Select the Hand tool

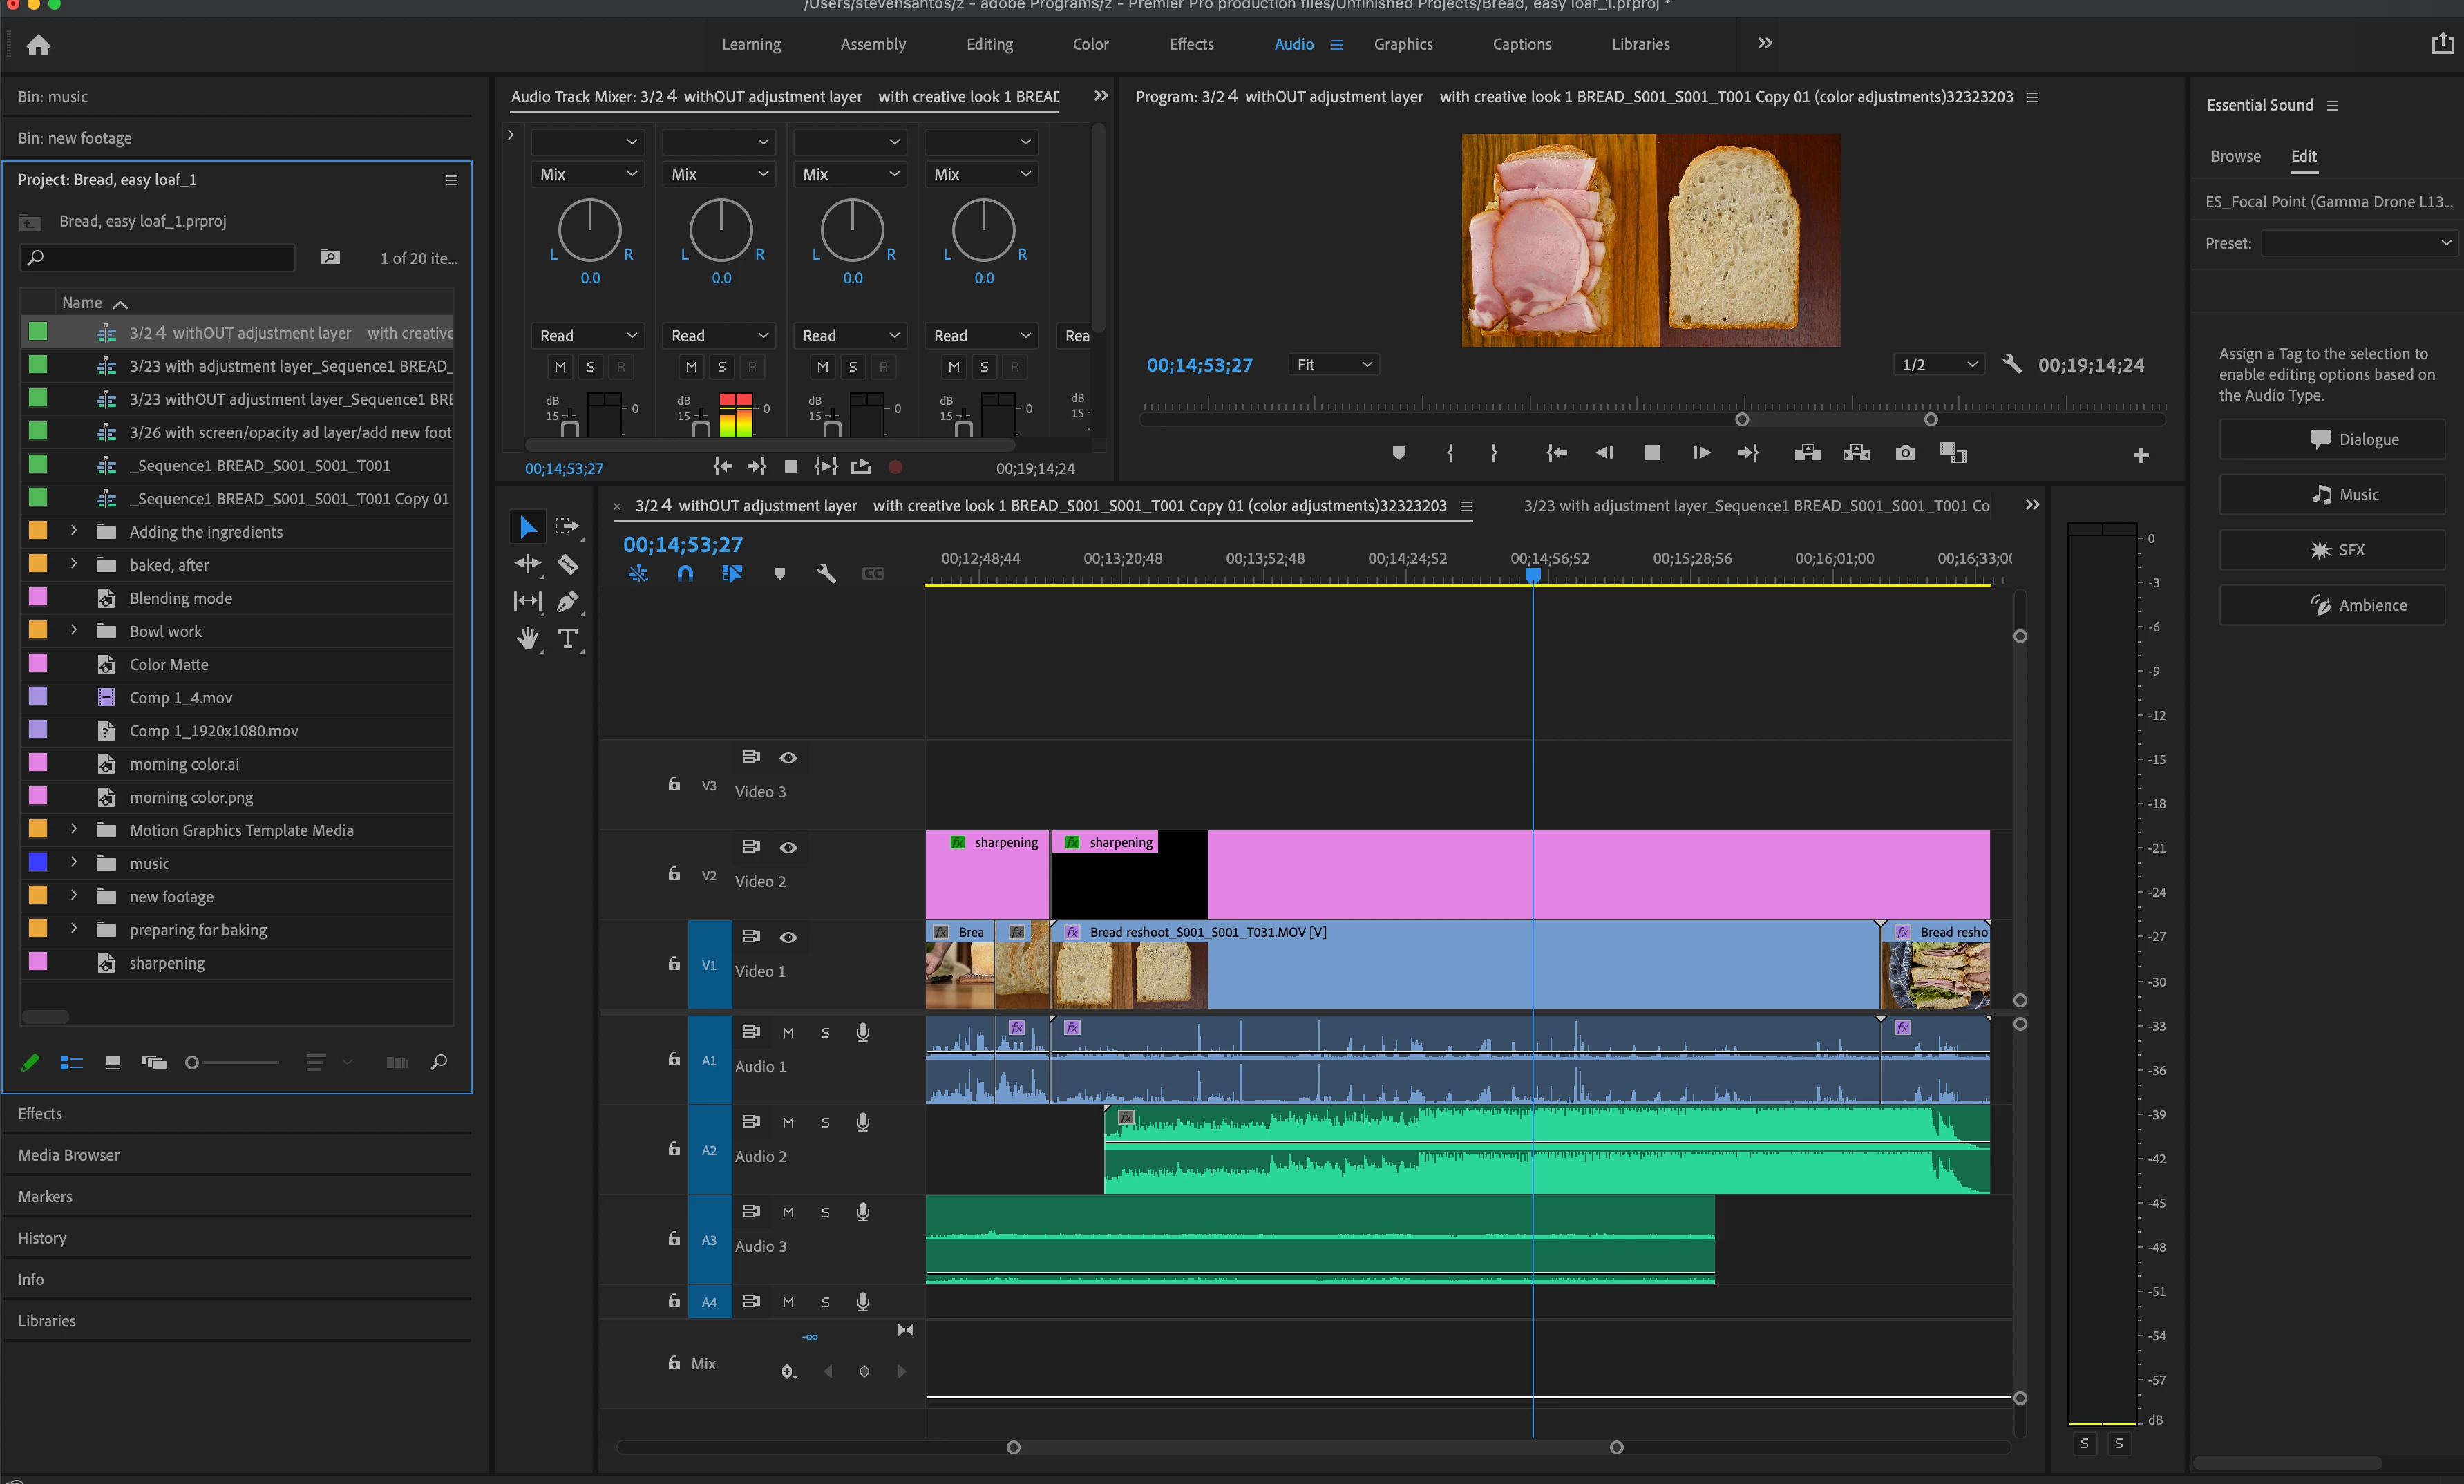click(527, 638)
